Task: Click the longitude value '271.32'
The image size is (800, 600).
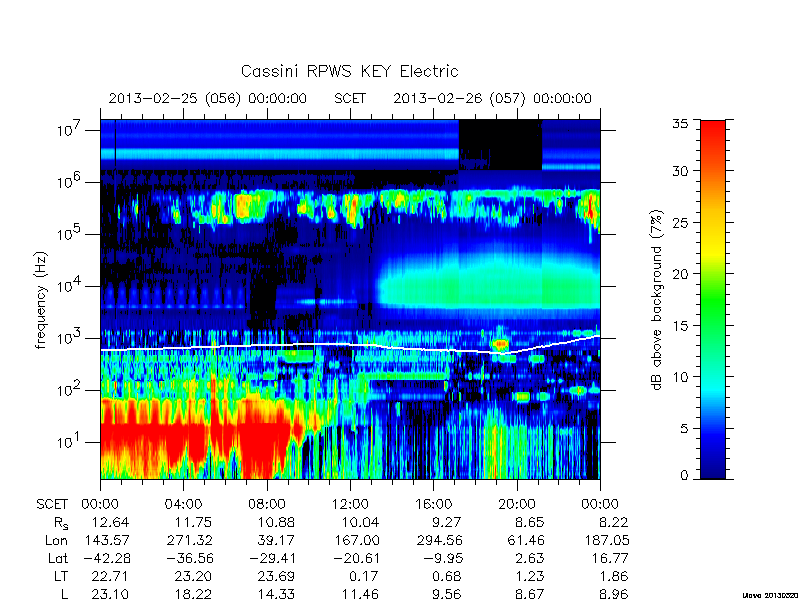Action: (189, 540)
